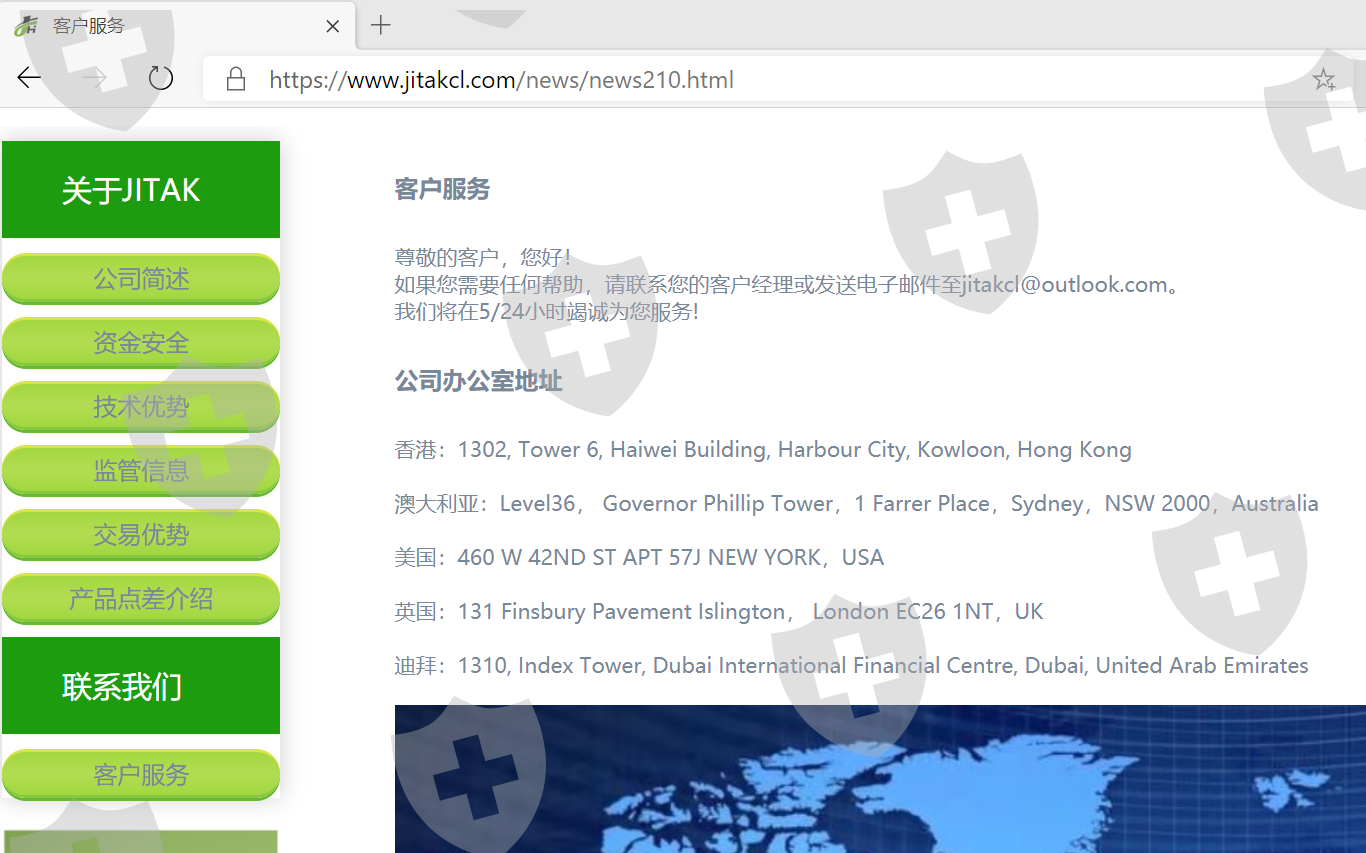Click the 联系我们 sidebar header
1366x853 pixels.
(x=141, y=686)
